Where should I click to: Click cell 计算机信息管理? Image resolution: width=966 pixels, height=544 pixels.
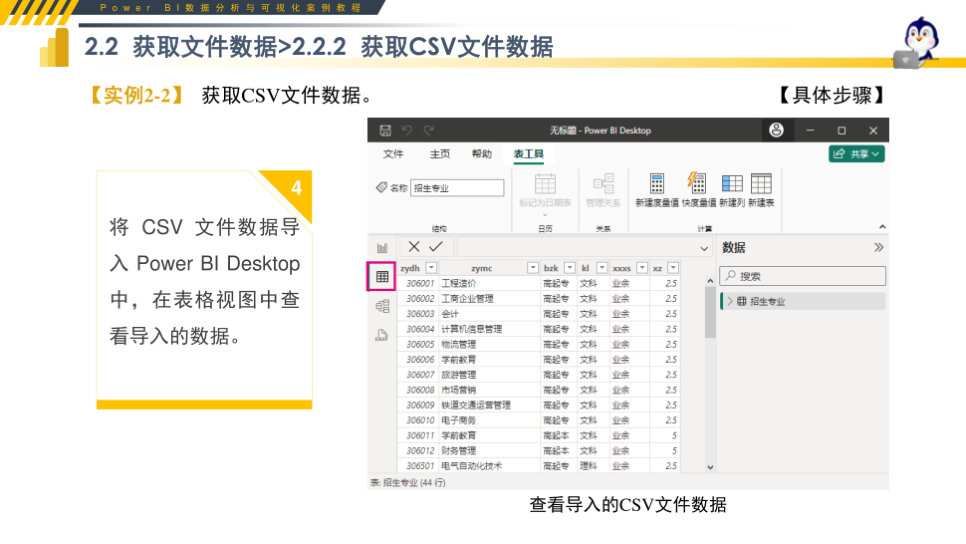click(x=471, y=329)
